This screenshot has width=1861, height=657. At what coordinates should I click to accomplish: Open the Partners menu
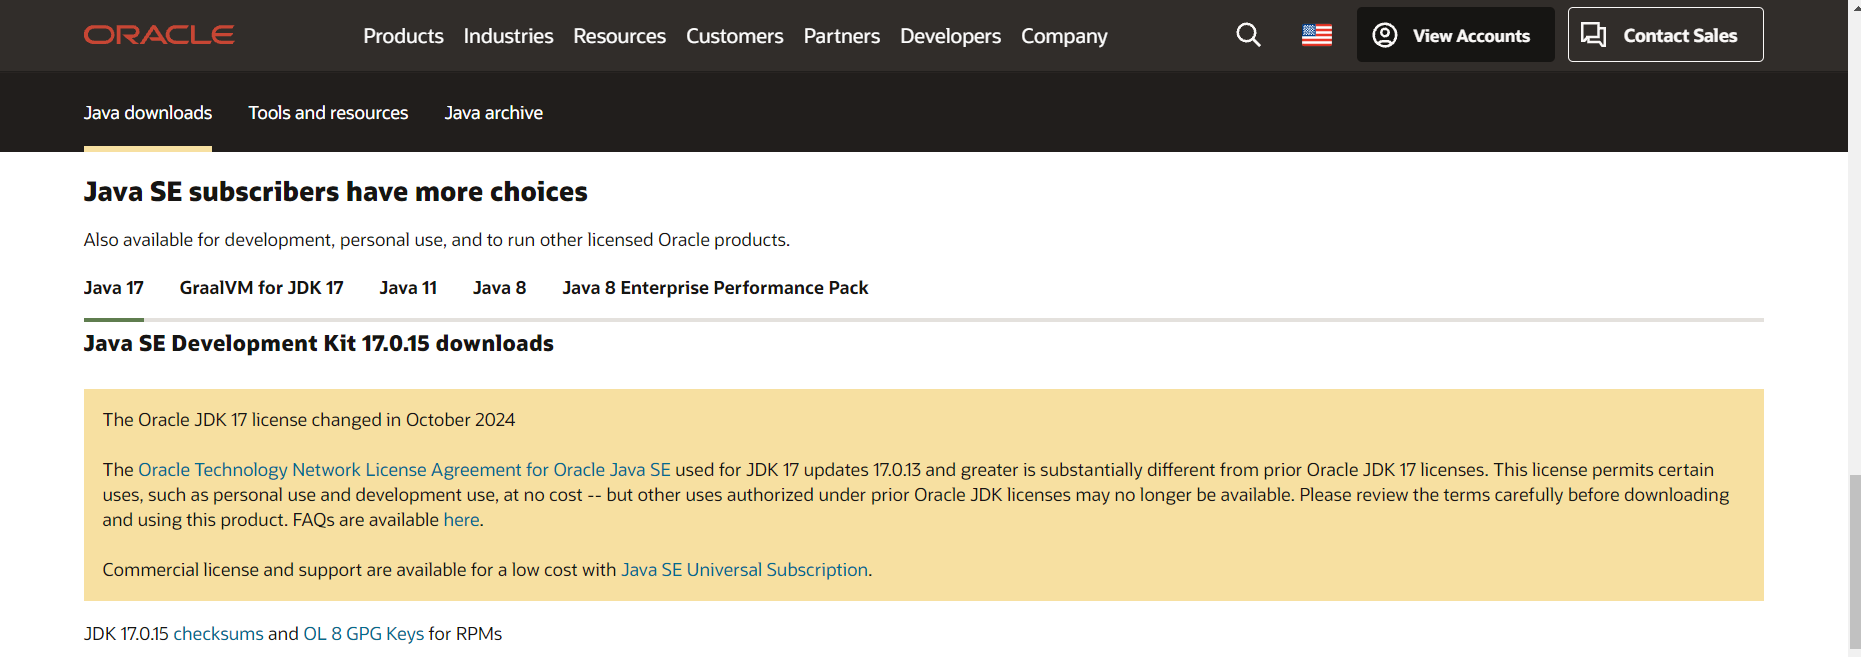(841, 36)
